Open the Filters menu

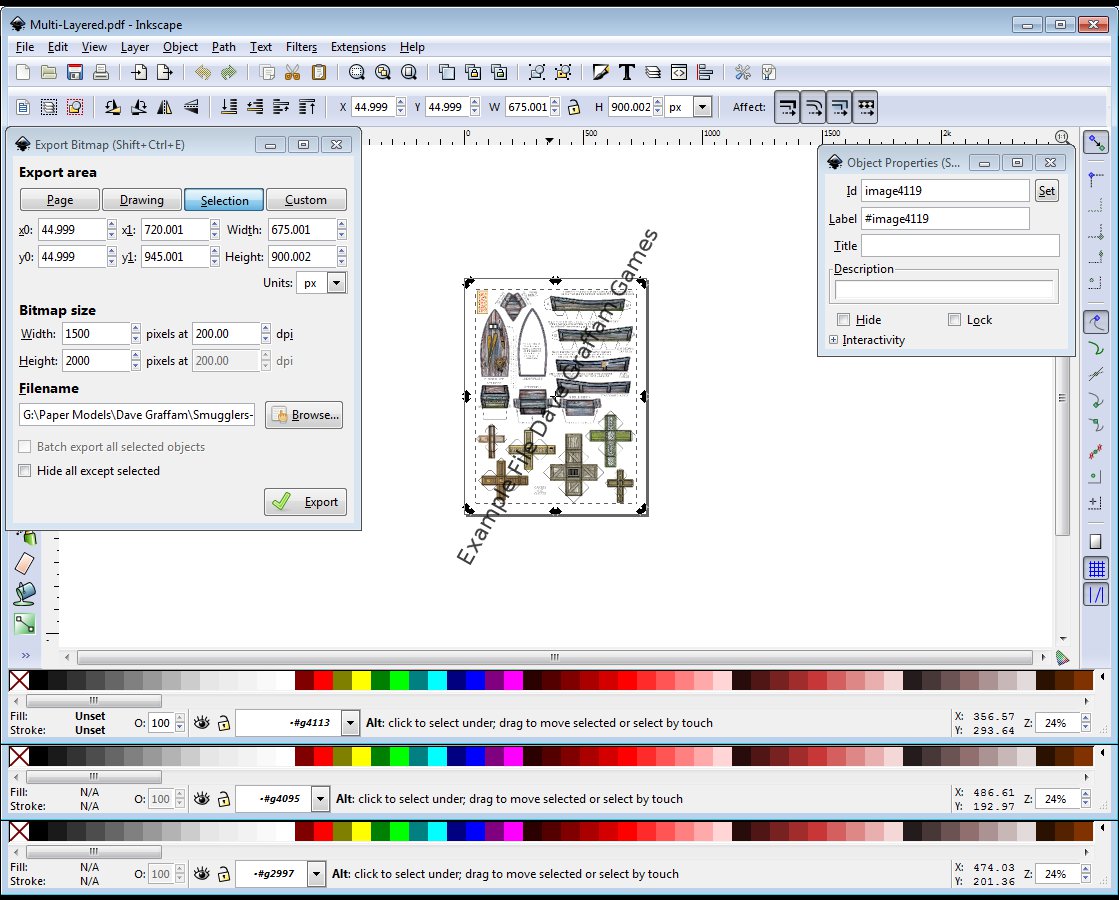pos(301,47)
